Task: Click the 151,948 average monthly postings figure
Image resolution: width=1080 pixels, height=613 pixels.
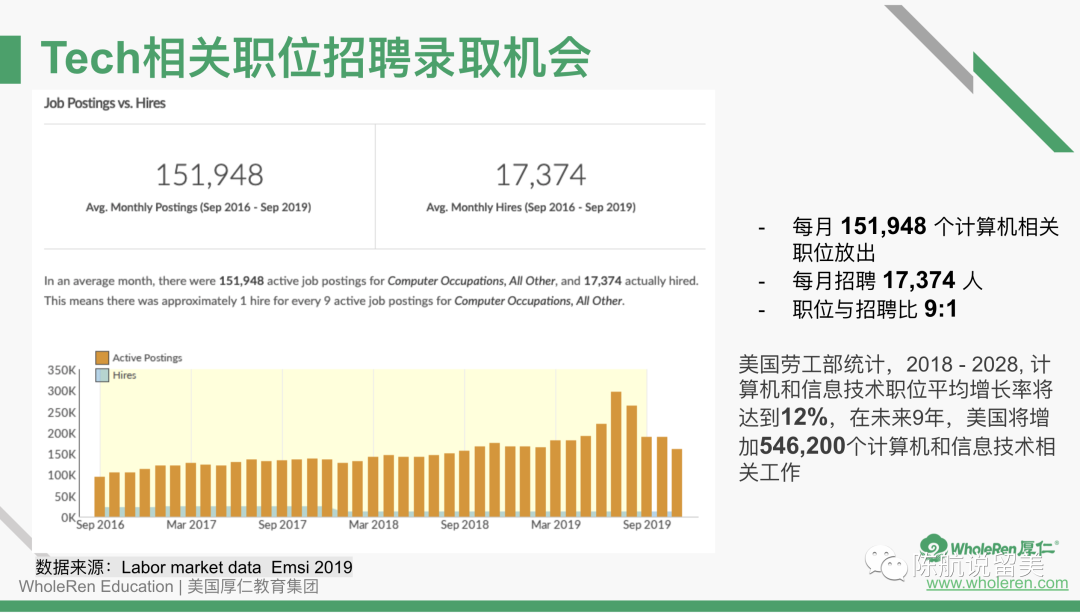Action: (x=209, y=175)
